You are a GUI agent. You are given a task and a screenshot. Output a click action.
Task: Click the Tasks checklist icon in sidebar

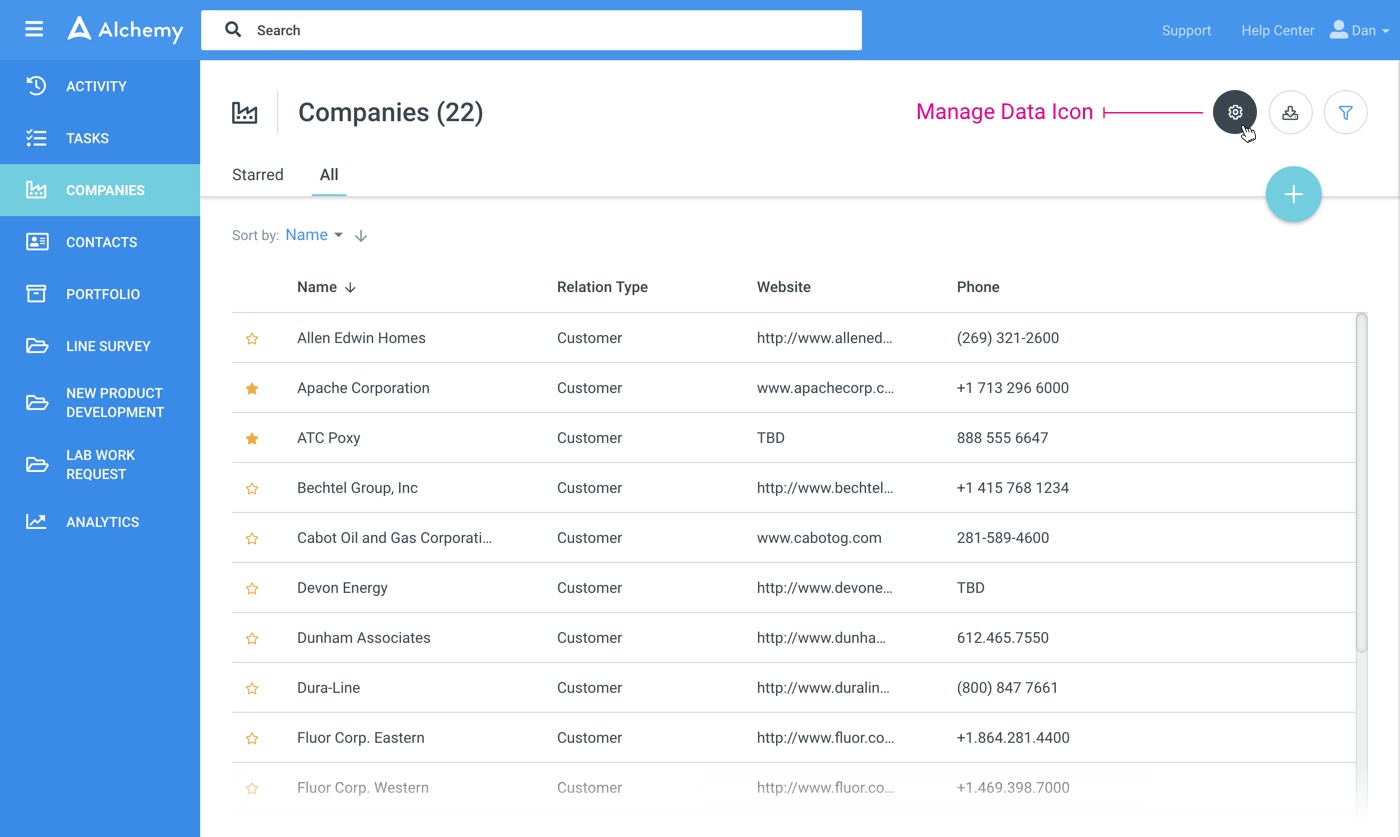(x=36, y=138)
